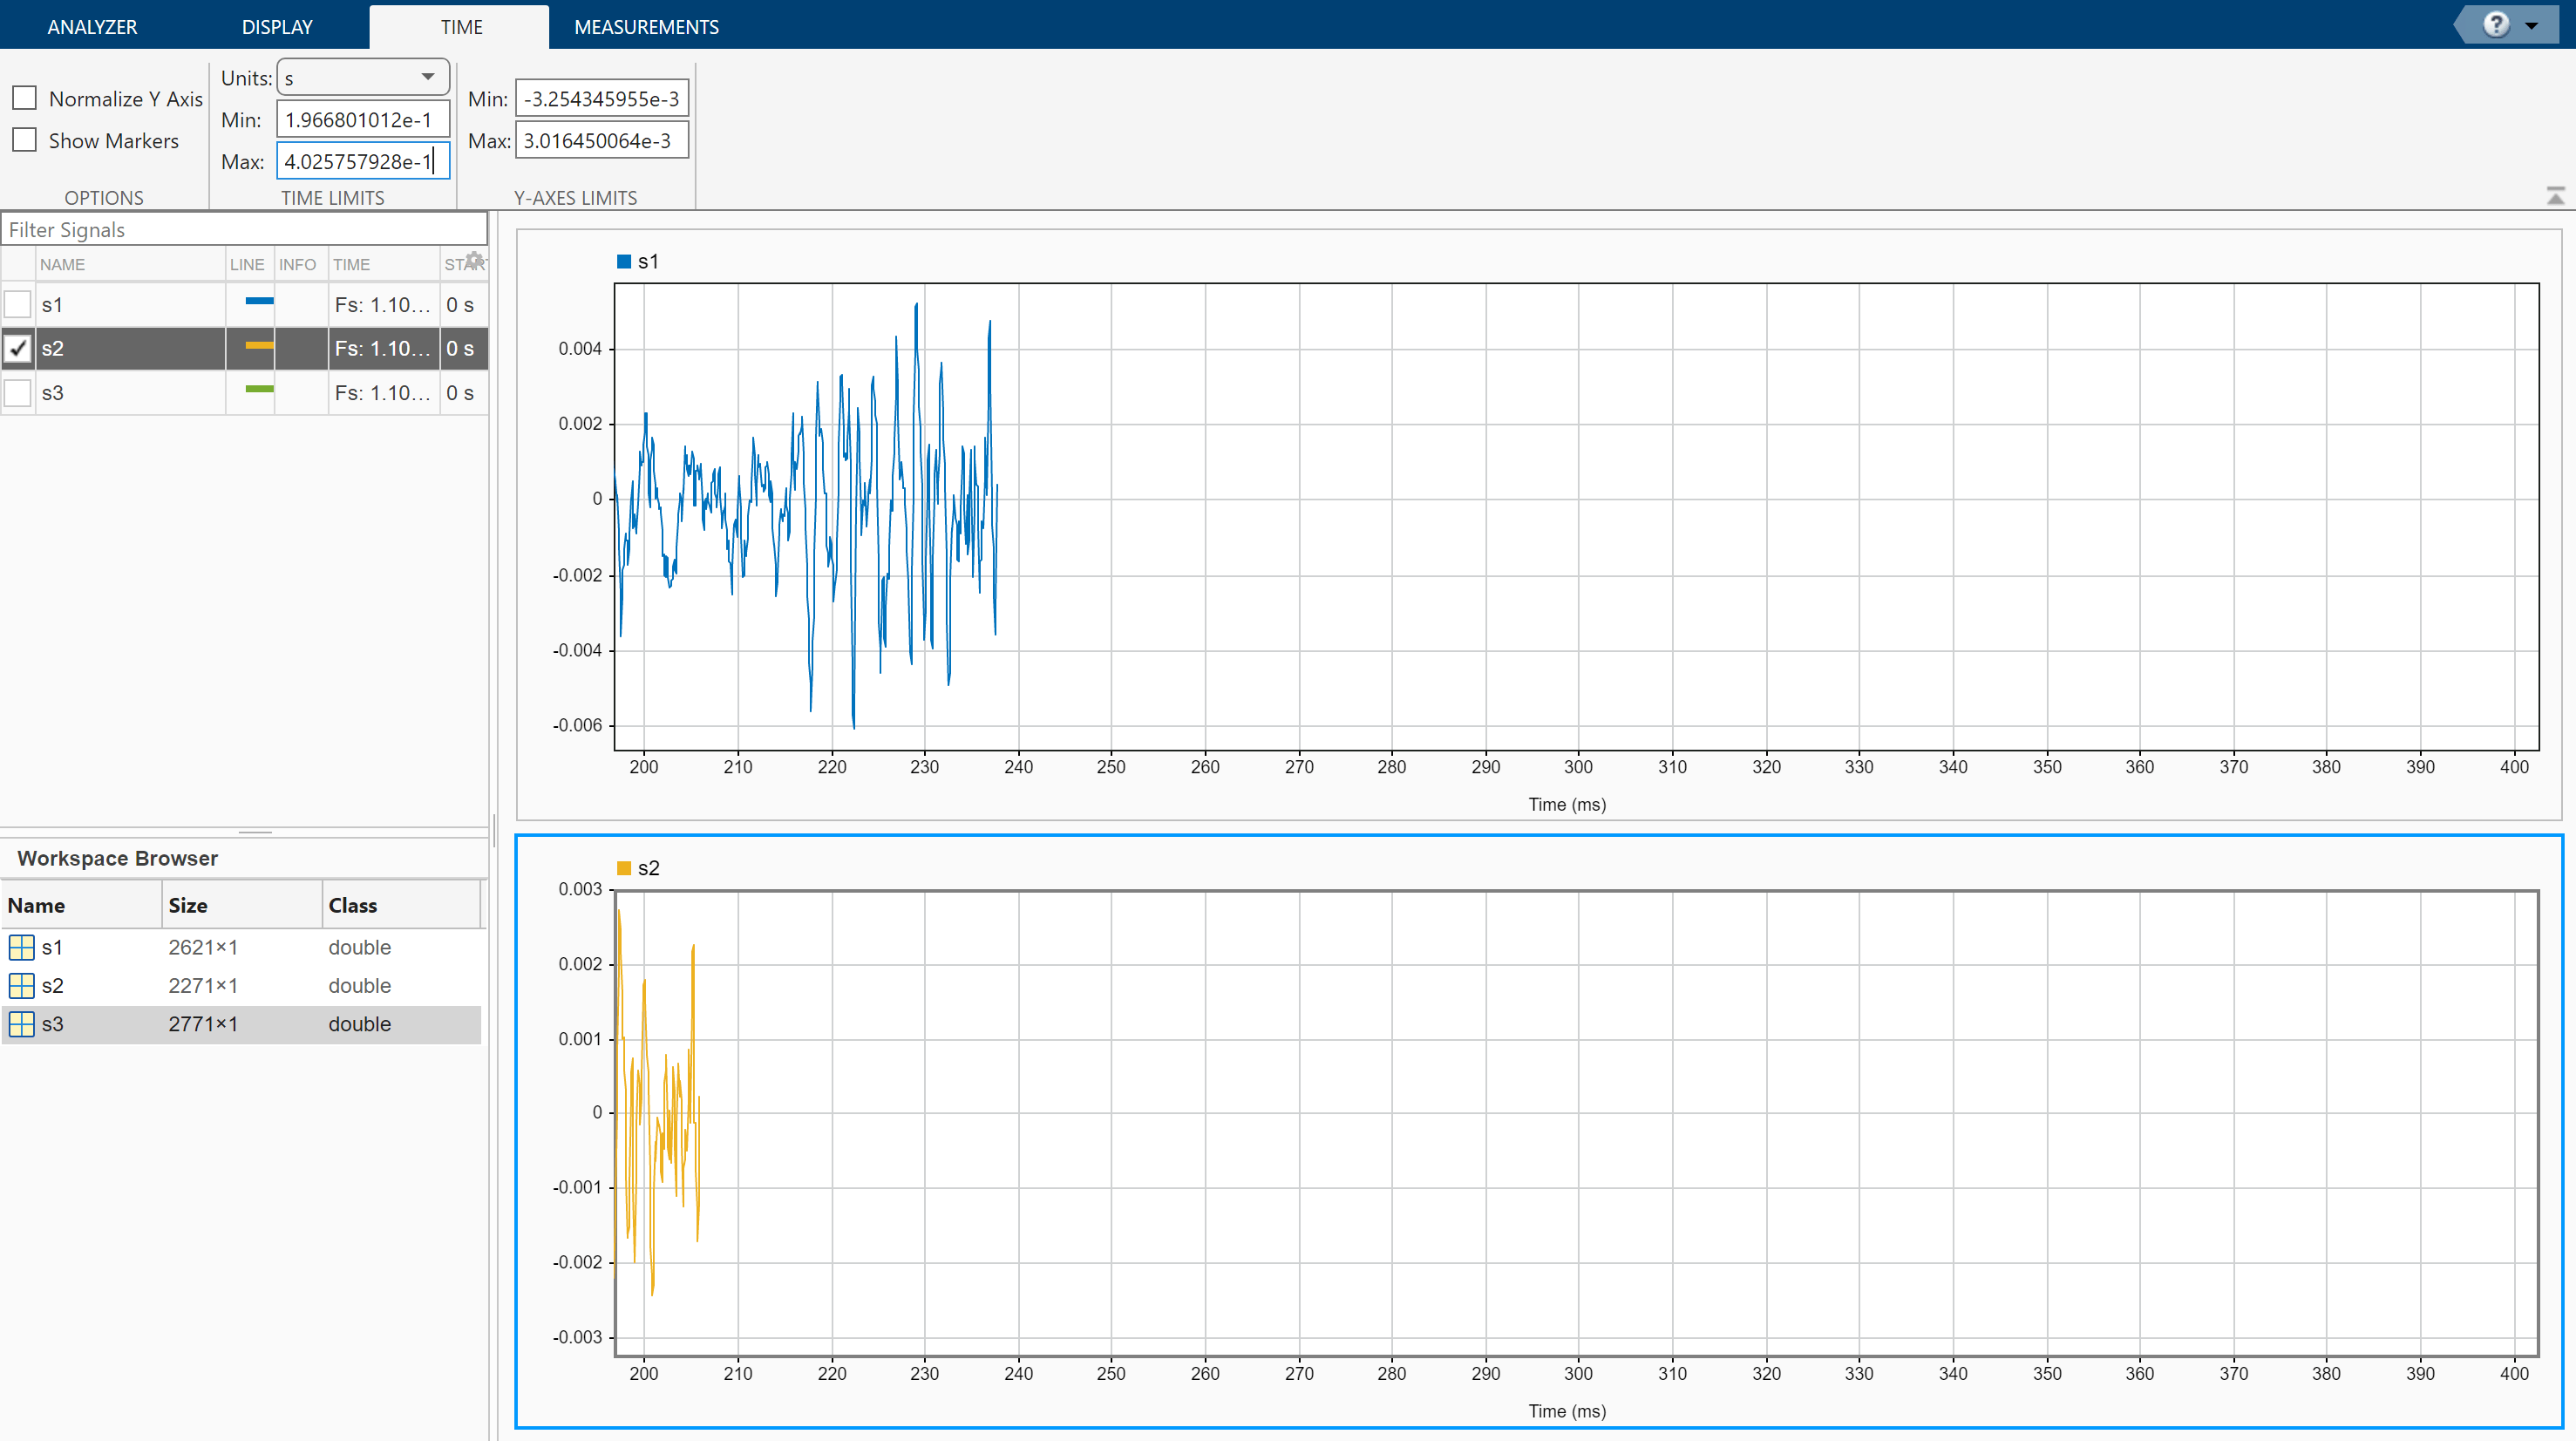Click the green s3 line color swatch
The width and height of the screenshot is (2576, 1441).
pos(259,389)
